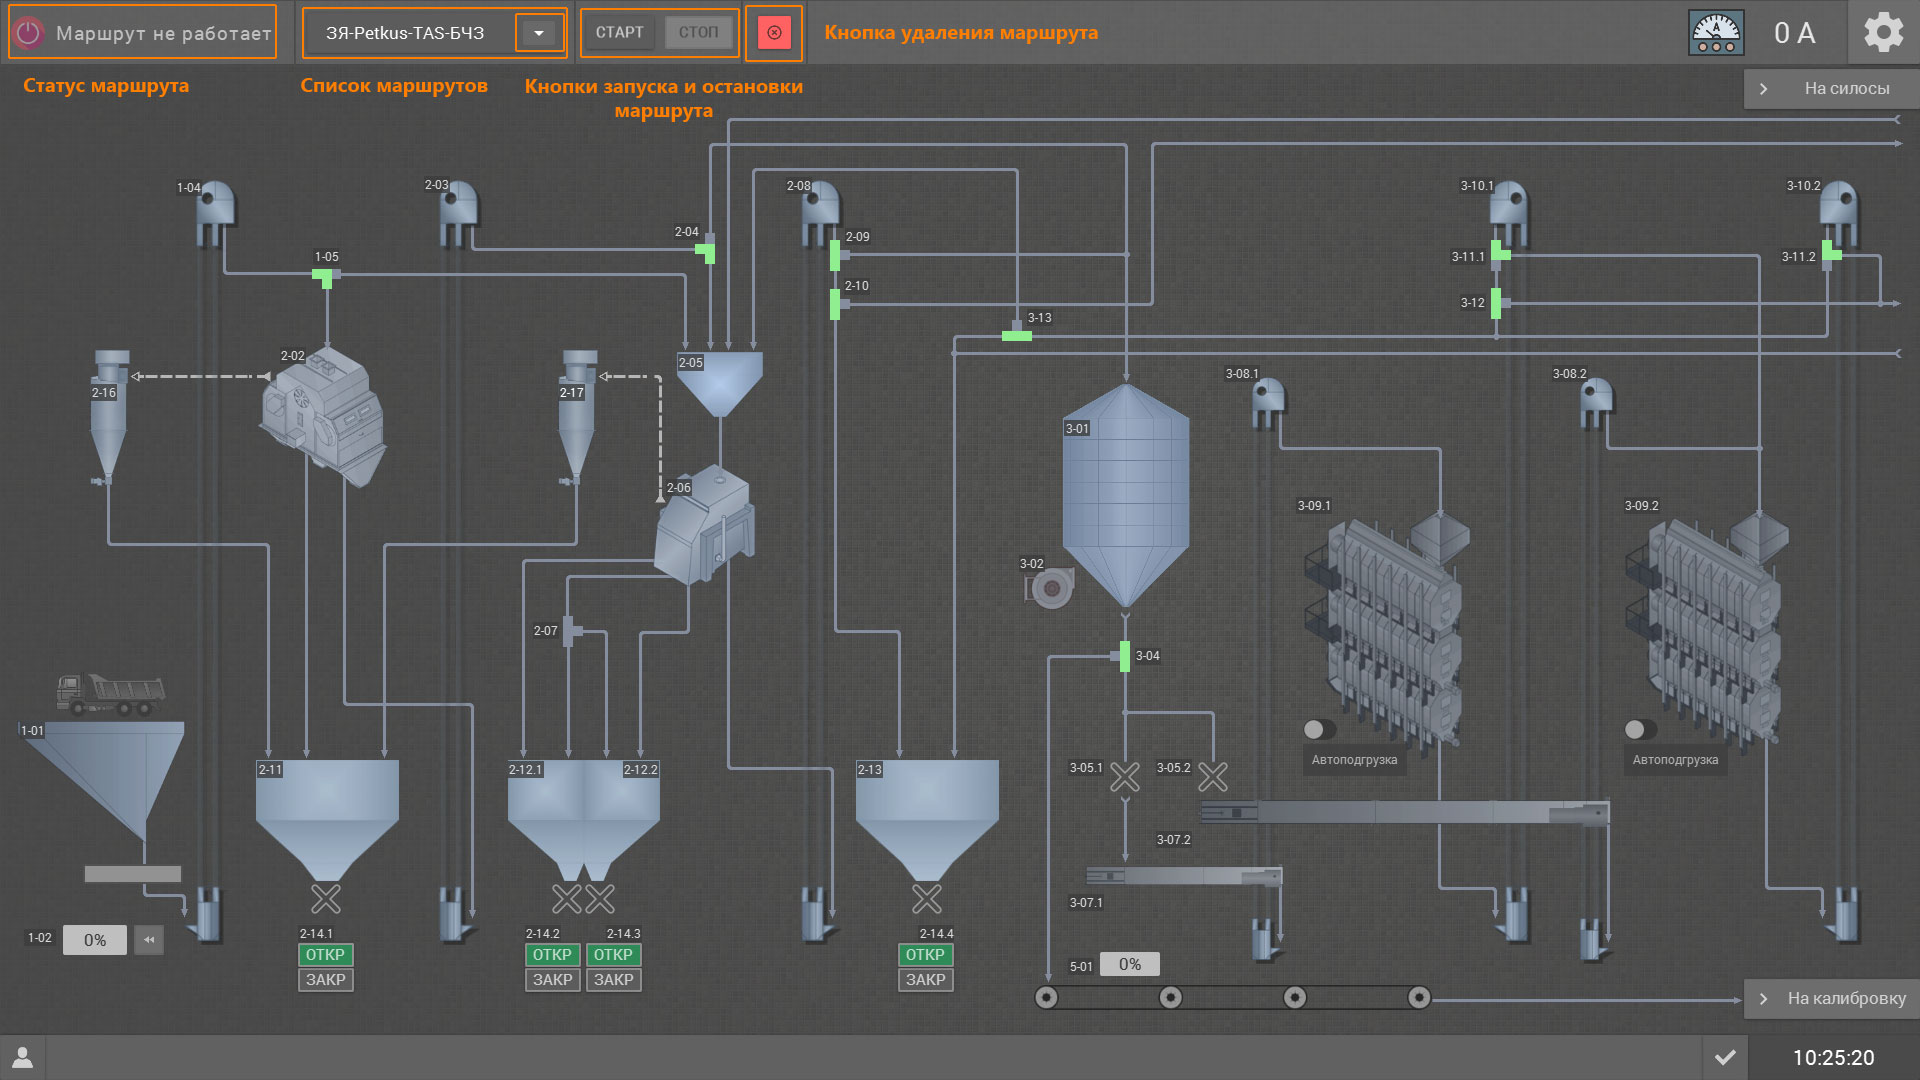Open the route list dropdown arrow
This screenshot has width=1920, height=1080.
pyautogui.click(x=539, y=33)
